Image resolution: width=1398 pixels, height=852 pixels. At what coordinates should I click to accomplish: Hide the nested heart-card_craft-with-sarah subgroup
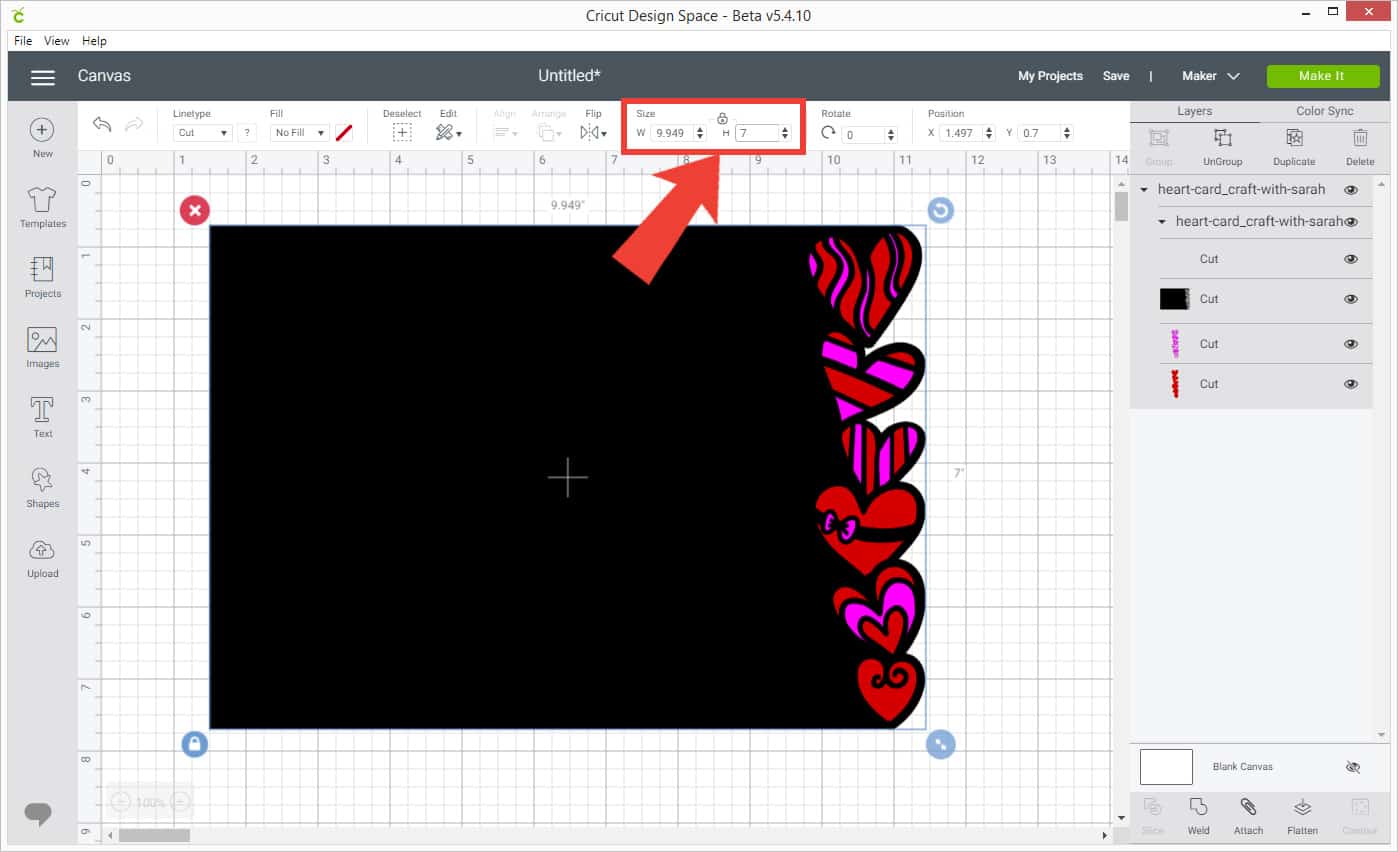click(1351, 222)
